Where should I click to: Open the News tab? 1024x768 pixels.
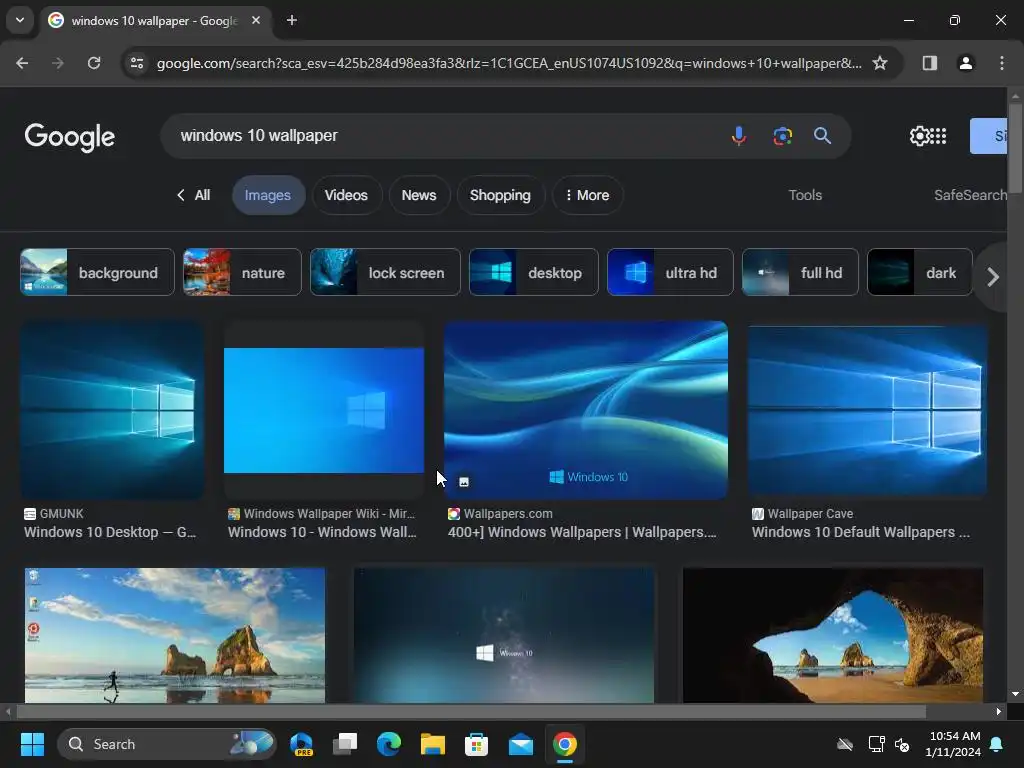419,195
